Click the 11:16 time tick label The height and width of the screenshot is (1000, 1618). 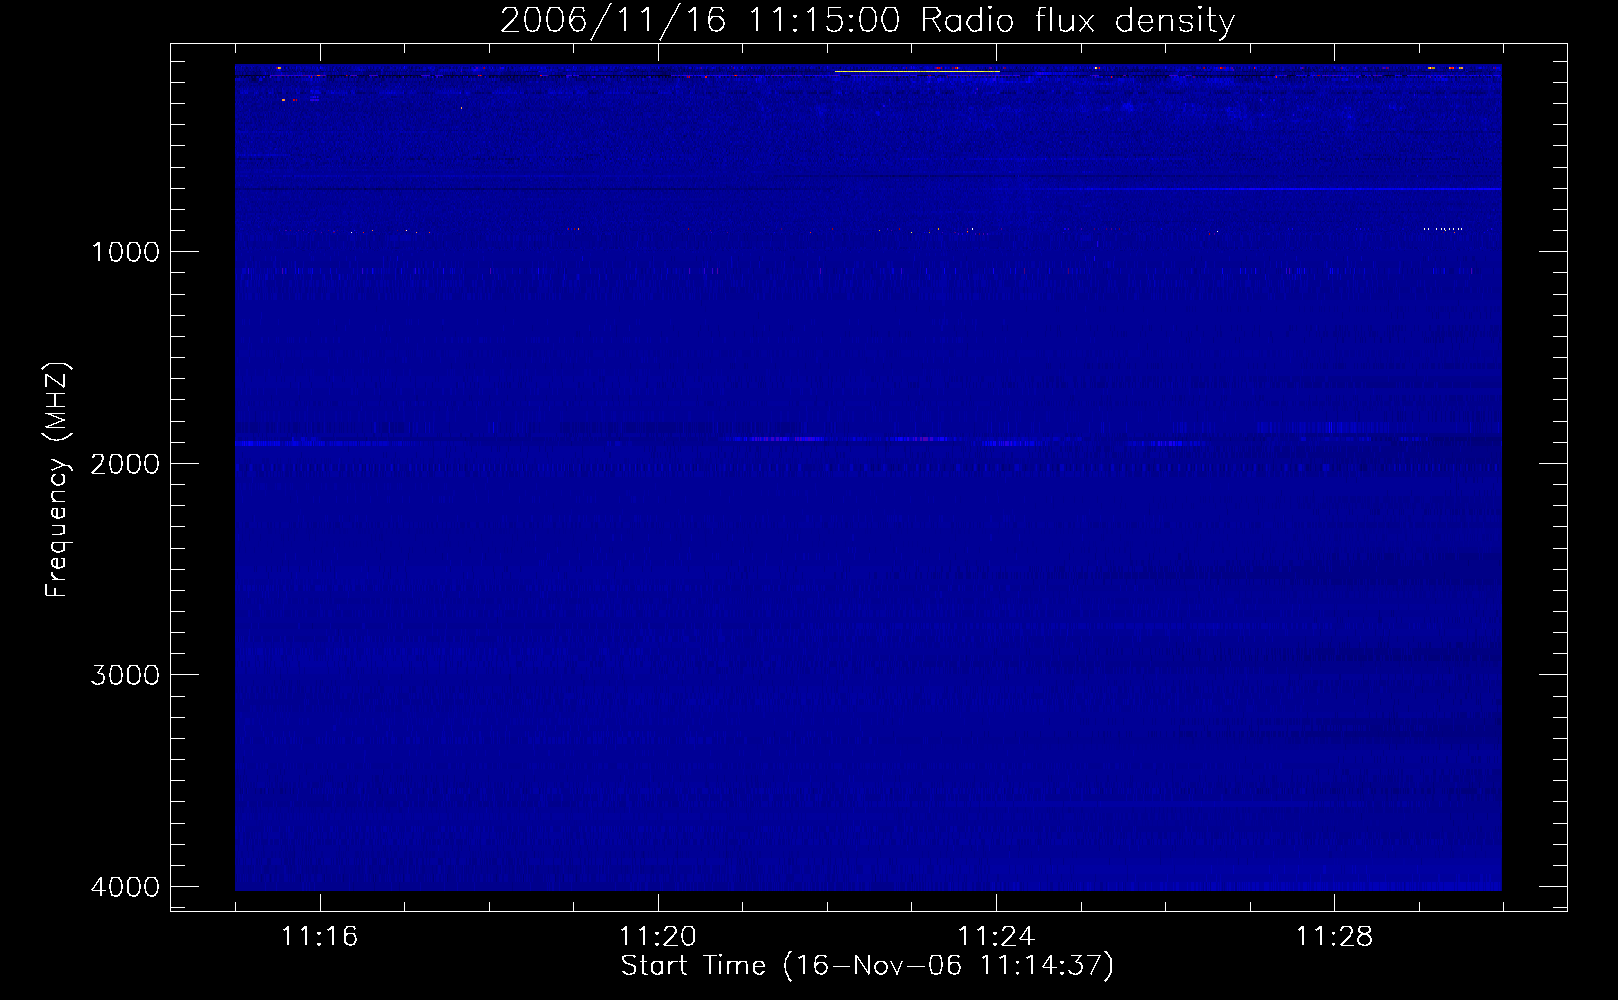tap(319, 937)
